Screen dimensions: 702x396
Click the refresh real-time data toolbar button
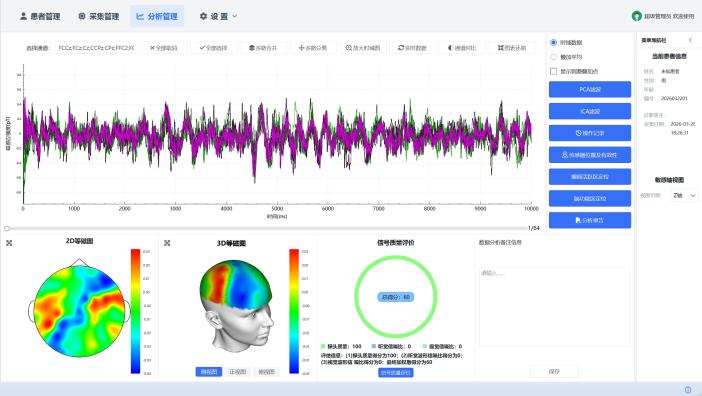413,48
